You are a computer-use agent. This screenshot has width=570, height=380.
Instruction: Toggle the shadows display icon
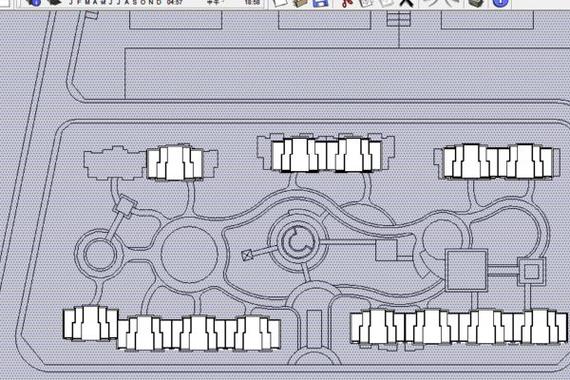coord(54,2)
